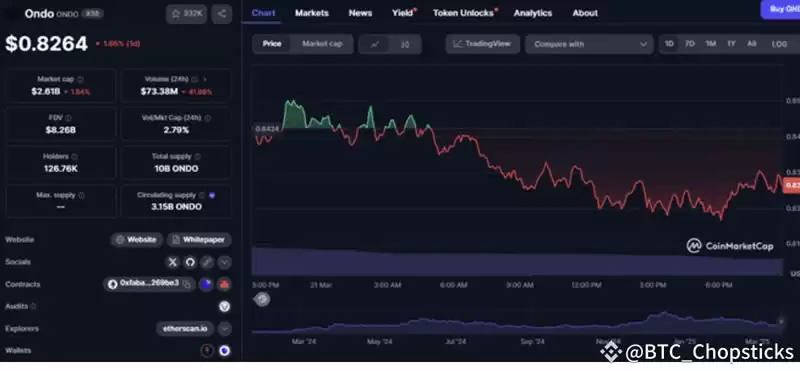Click the star watchlist button
The image size is (800, 371).
click(186, 14)
